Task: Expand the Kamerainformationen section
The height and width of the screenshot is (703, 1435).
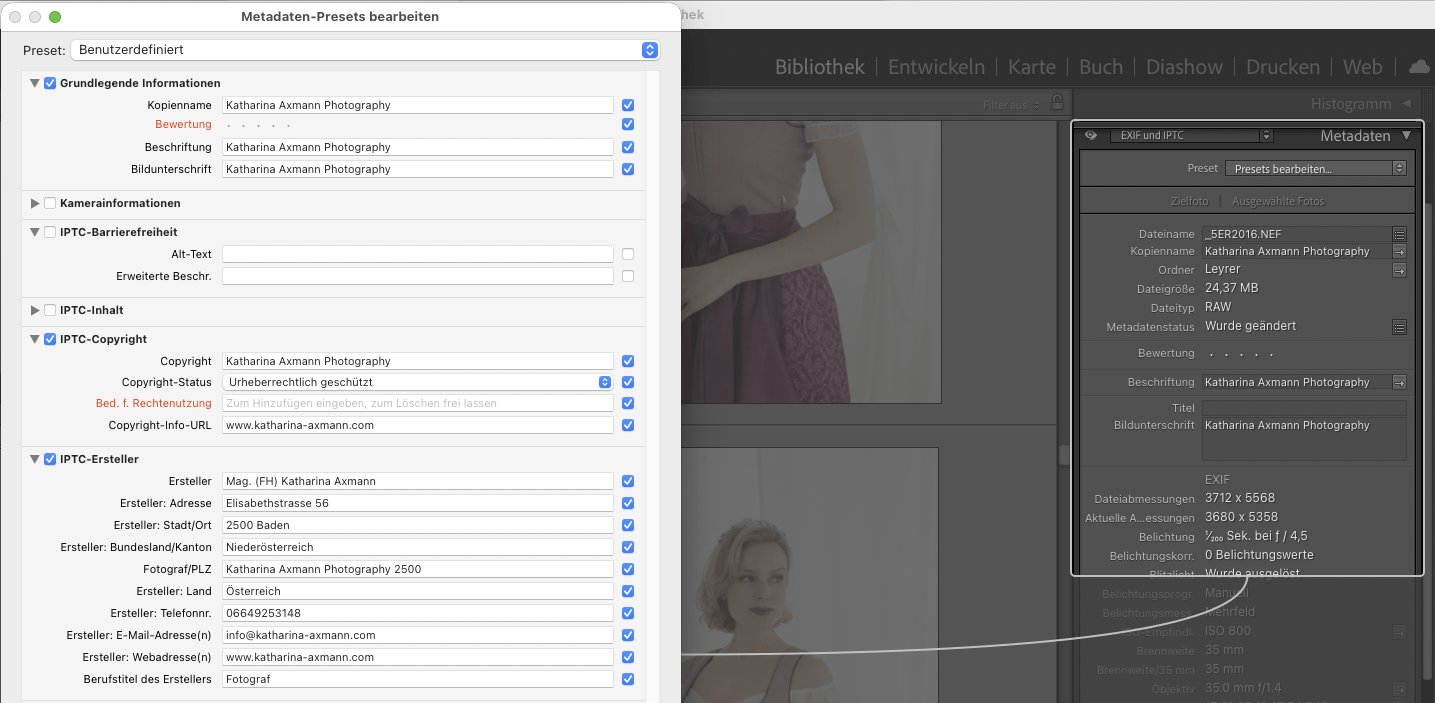Action: [35, 203]
